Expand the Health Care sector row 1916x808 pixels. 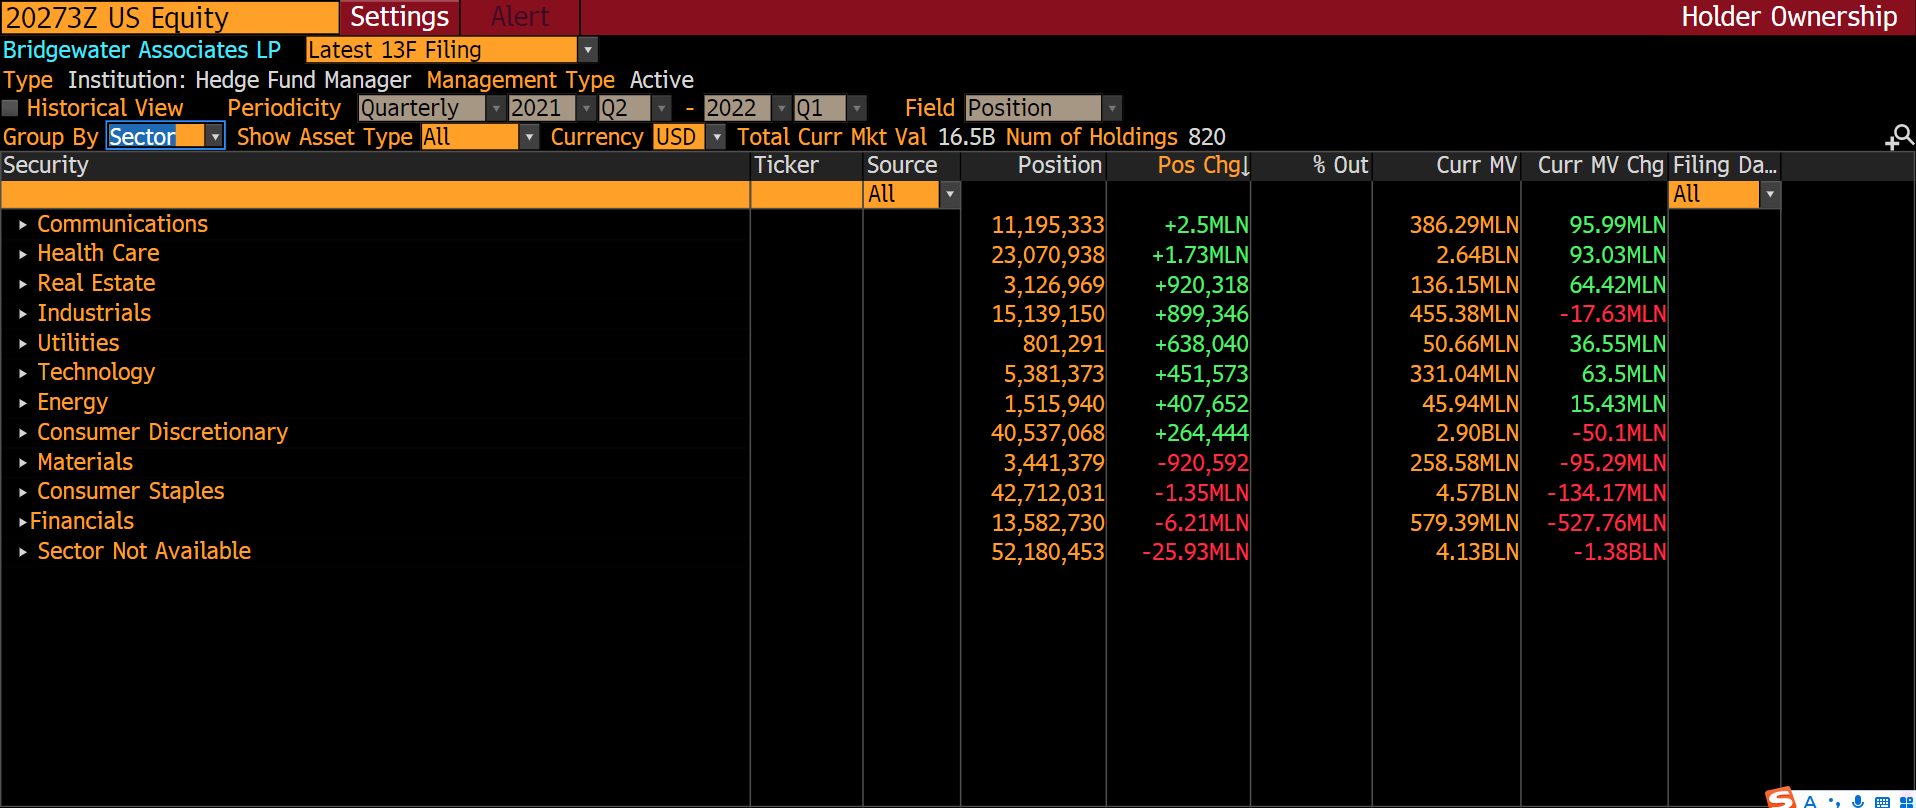(23, 255)
